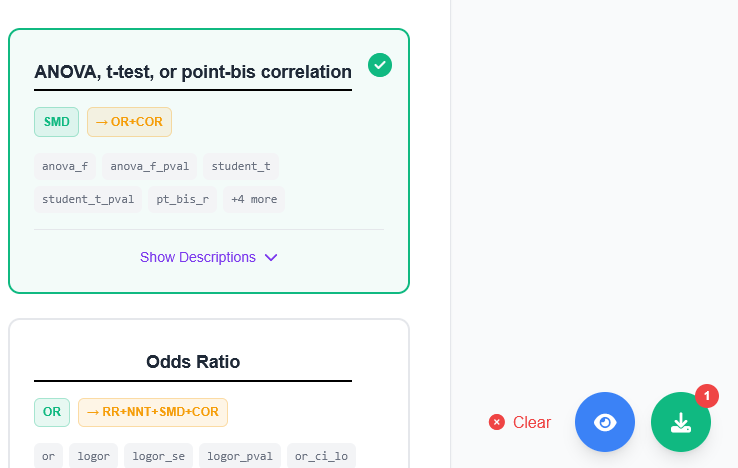Click the OR badge on Odds Ratio card
The height and width of the screenshot is (468, 738).
[52, 412]
